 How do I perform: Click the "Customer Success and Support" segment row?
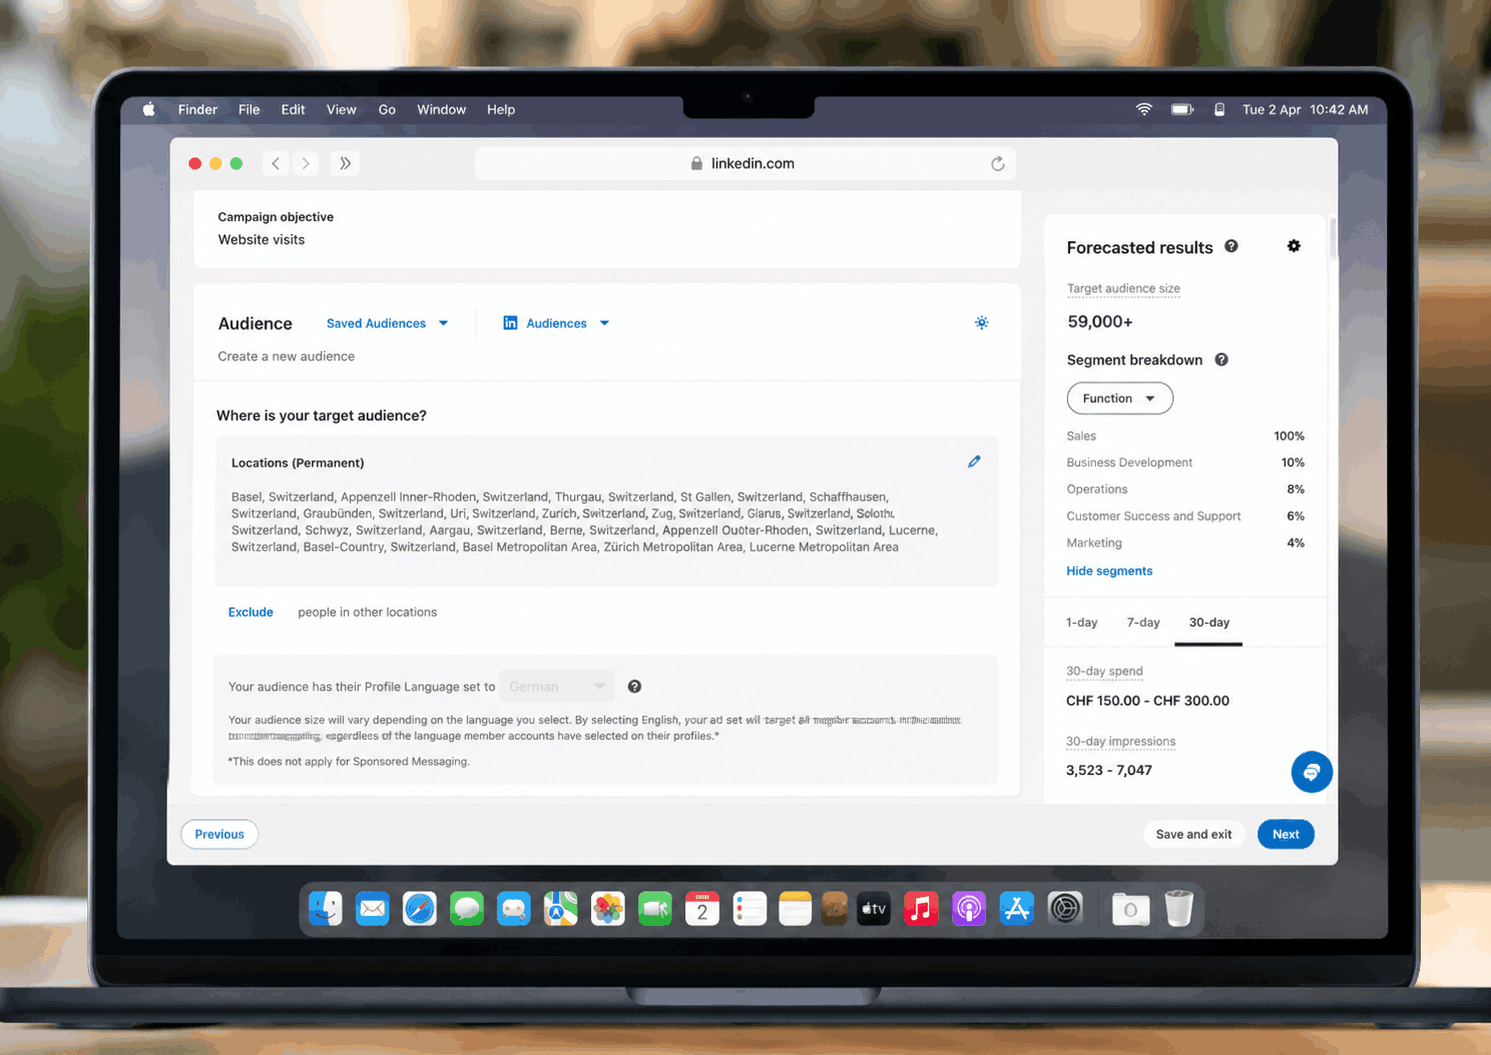tap(1185, 516)
